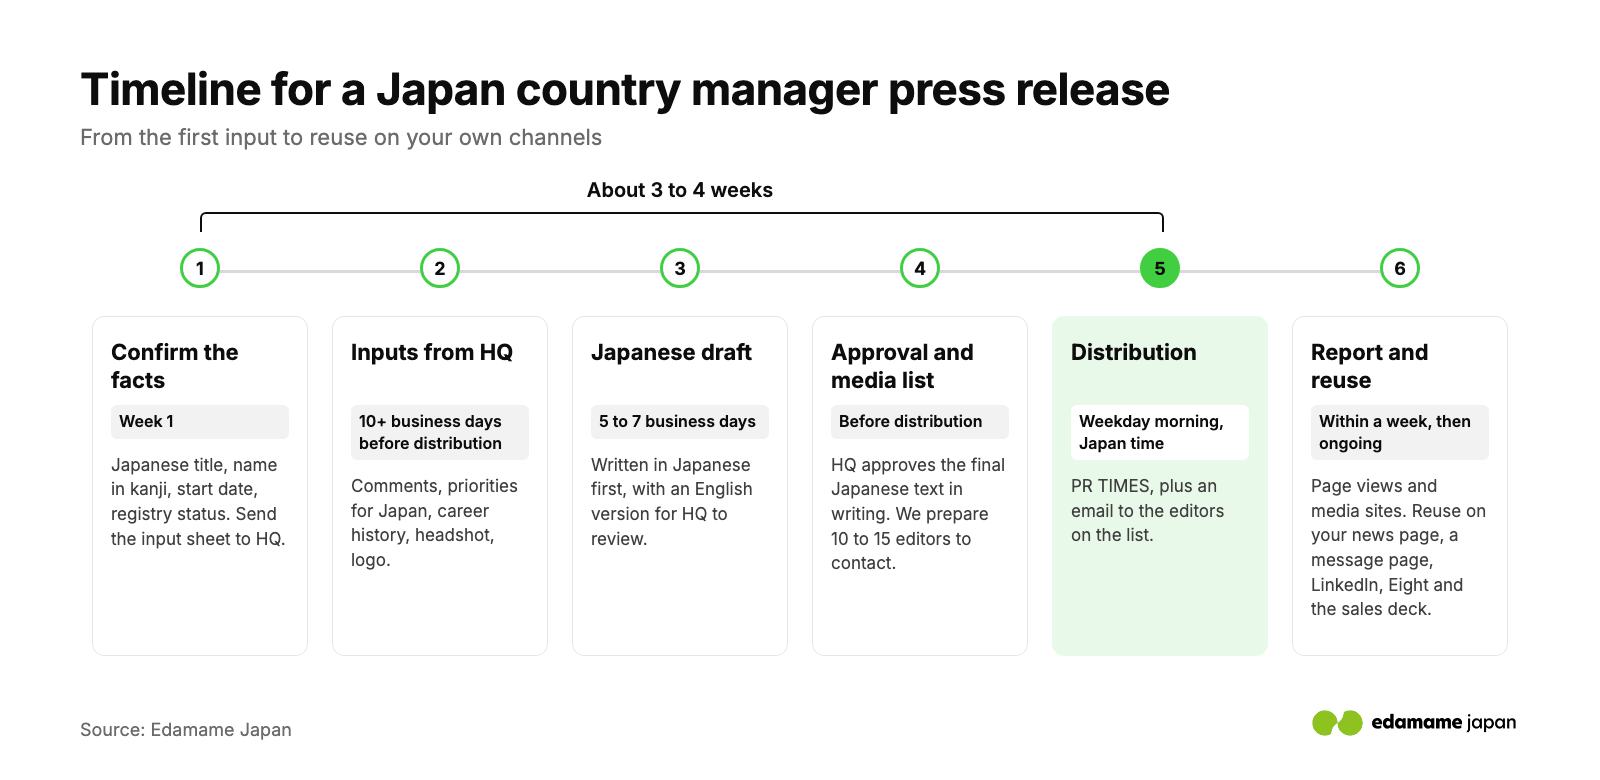Click the "Confirm the facts" card heading
The height and width of the screenshot is (780, 1600).
click(175, 366)
